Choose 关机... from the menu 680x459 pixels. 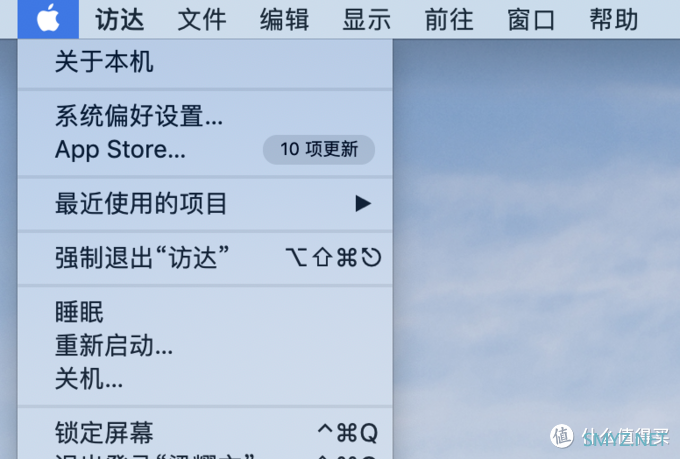pos(205,379)
